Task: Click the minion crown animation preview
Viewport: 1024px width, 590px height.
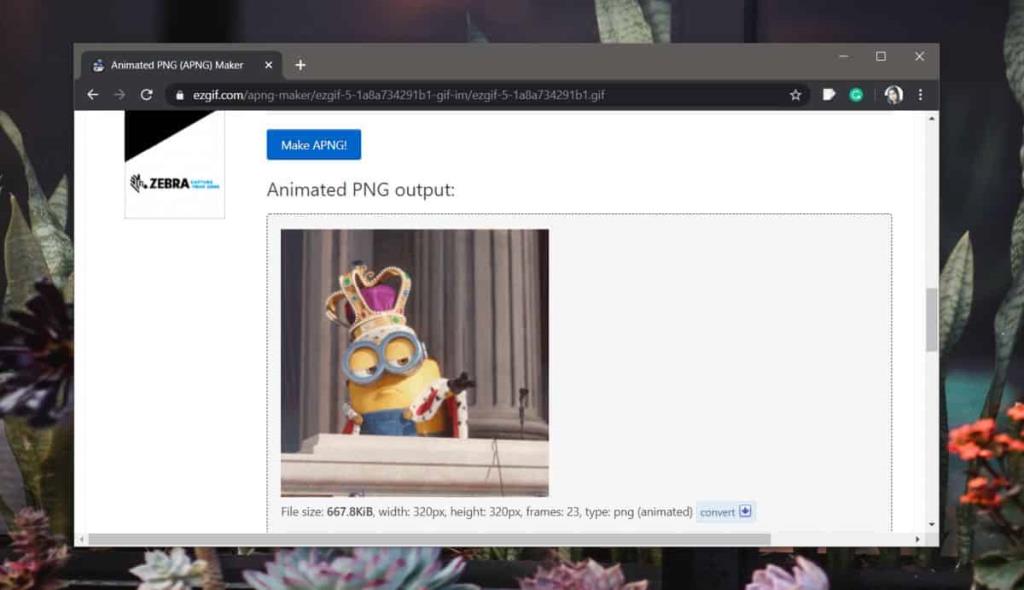Action: click(416, 360)
